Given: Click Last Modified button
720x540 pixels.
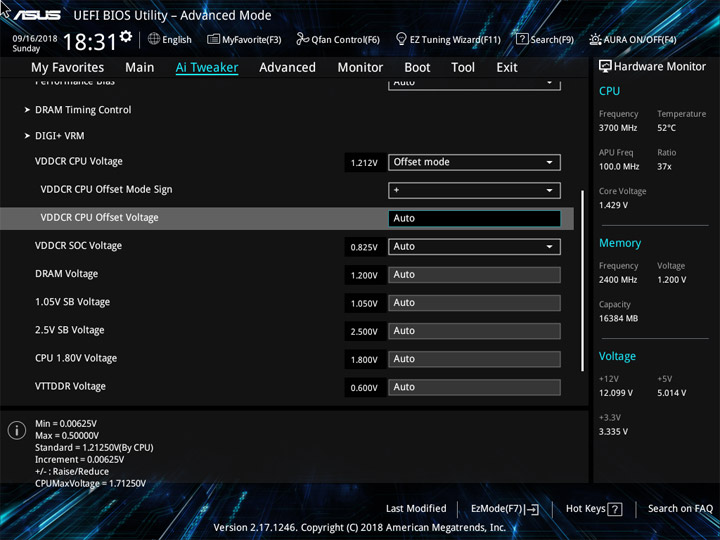Looking at the screenshot, I should click(416, 509).
